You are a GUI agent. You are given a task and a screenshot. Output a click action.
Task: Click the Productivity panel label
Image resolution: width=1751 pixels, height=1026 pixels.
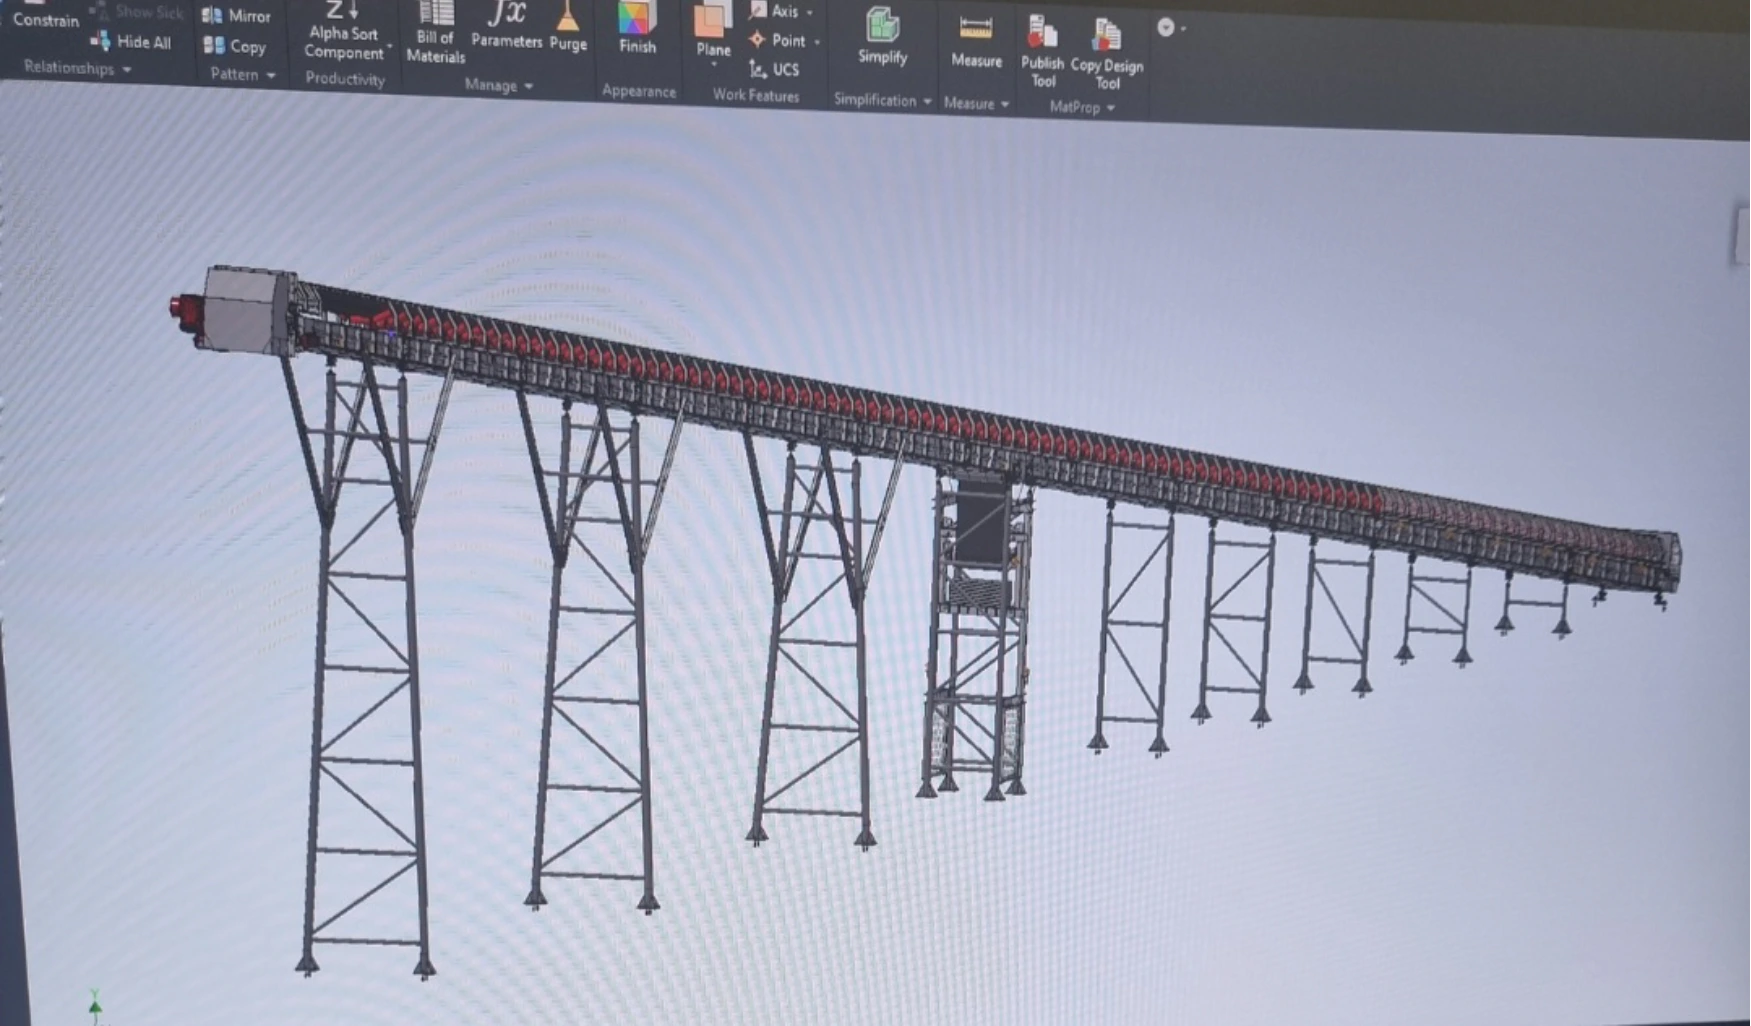coord(345,78)
